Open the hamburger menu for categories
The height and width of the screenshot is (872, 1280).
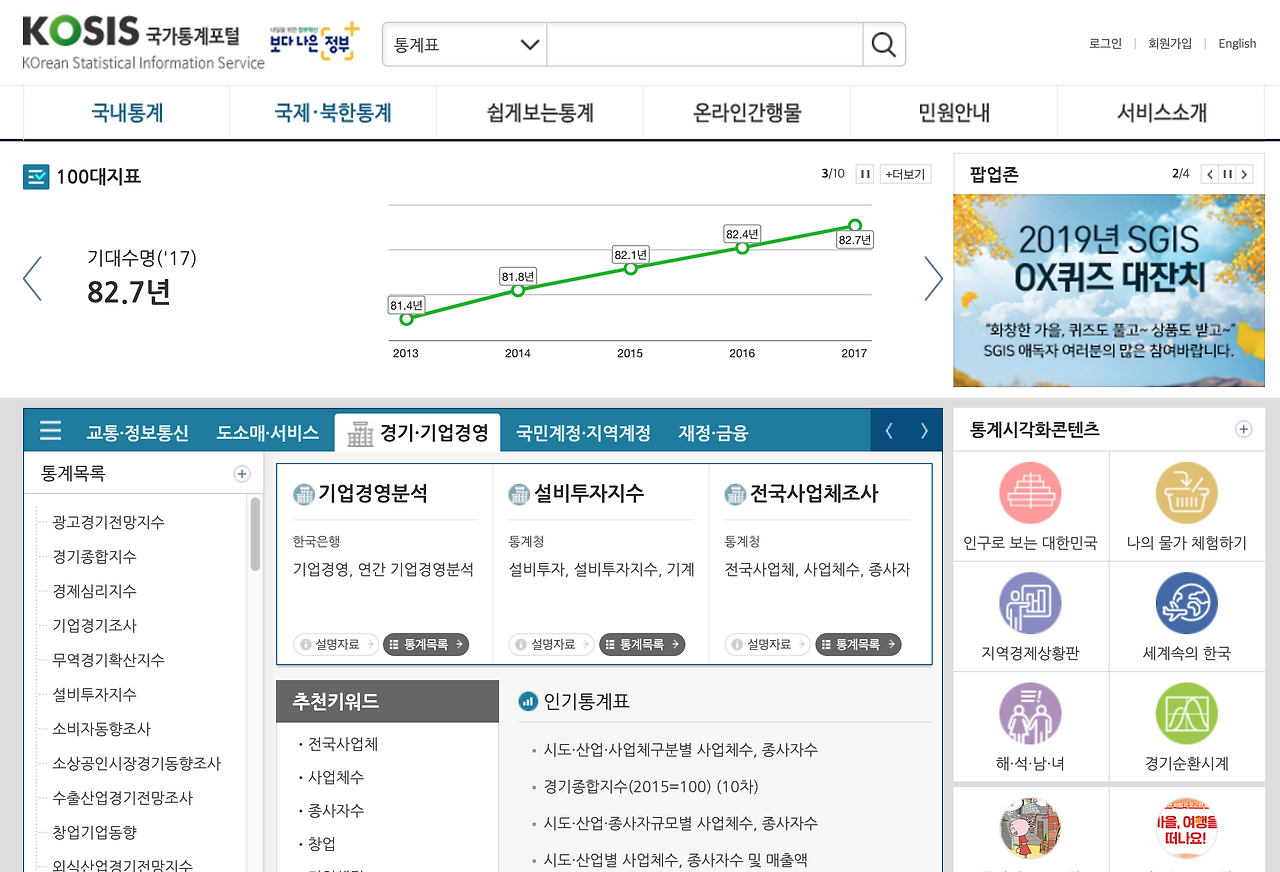(x=50, y=431)
